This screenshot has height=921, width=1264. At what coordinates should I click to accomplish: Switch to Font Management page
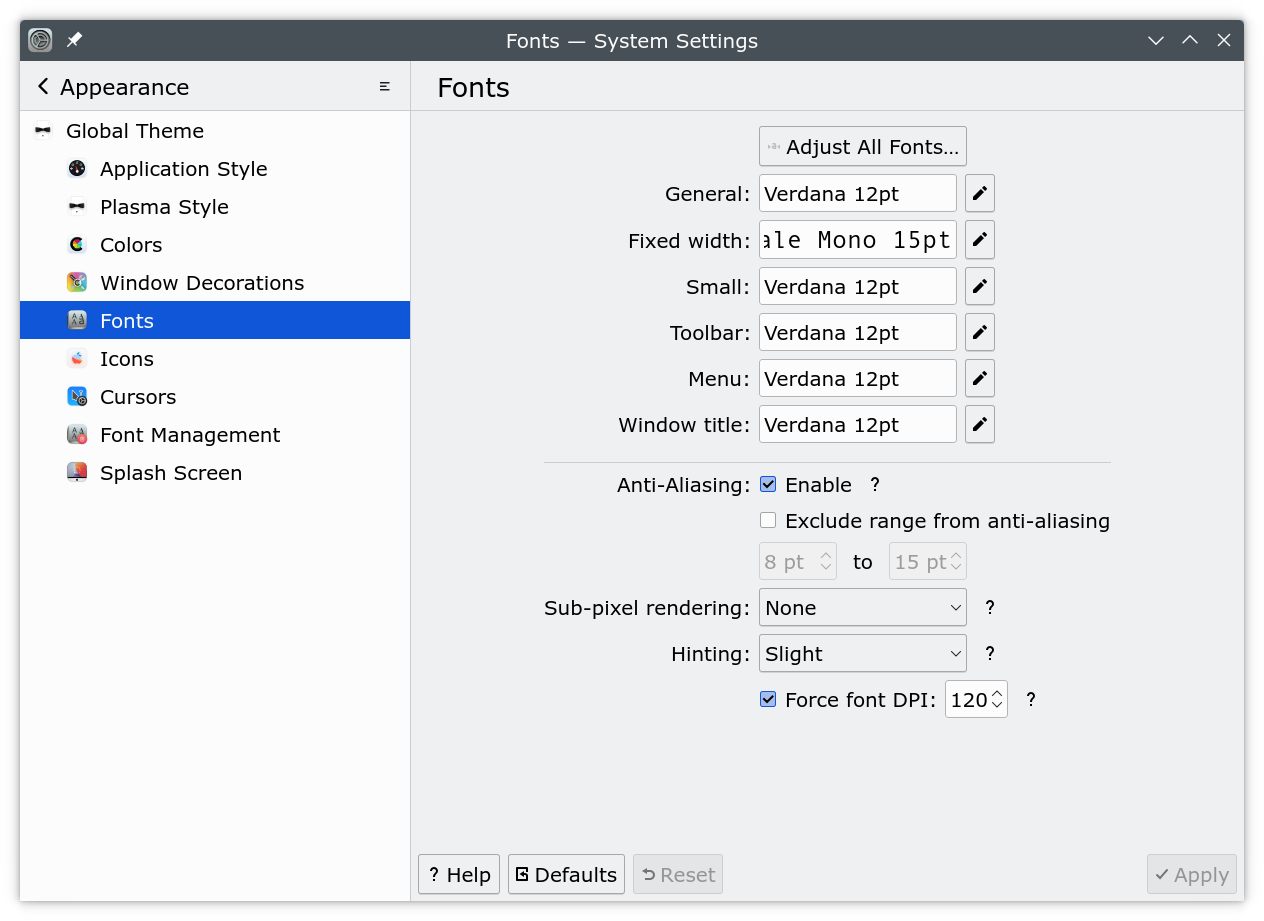pos(215,435)
